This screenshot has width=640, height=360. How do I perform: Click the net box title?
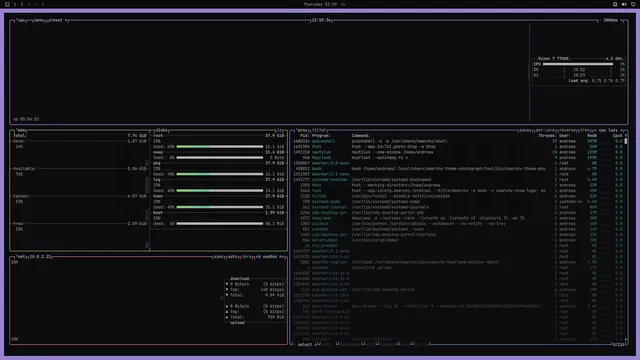point(20,257)
